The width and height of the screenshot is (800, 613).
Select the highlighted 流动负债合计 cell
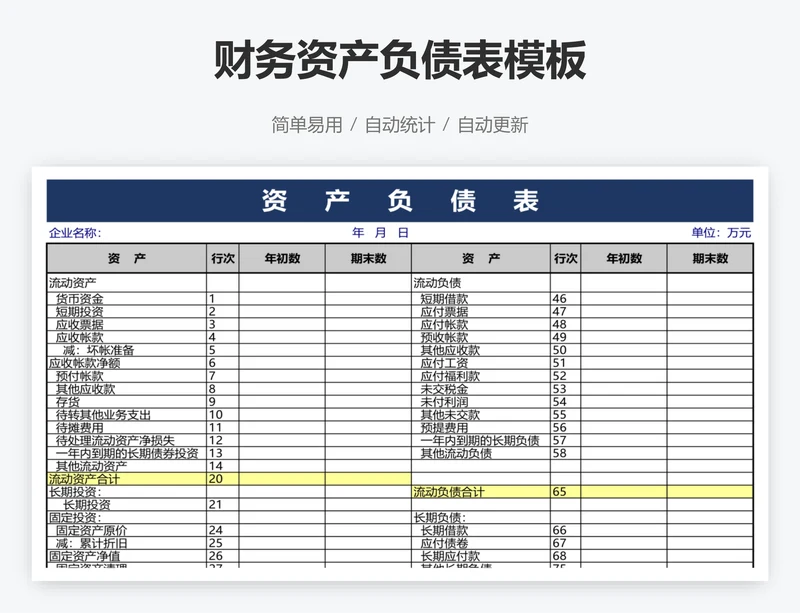(481, 492)
